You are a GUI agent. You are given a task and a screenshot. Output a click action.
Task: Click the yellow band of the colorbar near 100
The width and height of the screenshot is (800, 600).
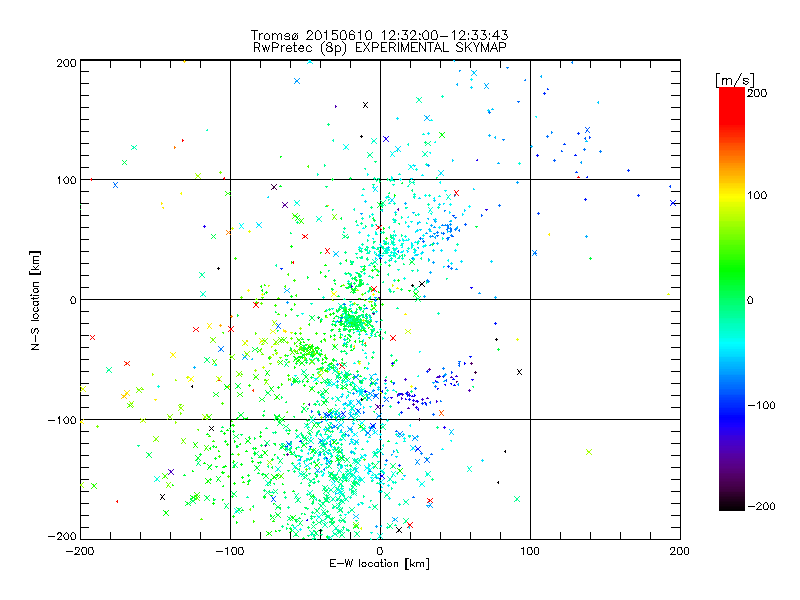click(x=732, y=195)
